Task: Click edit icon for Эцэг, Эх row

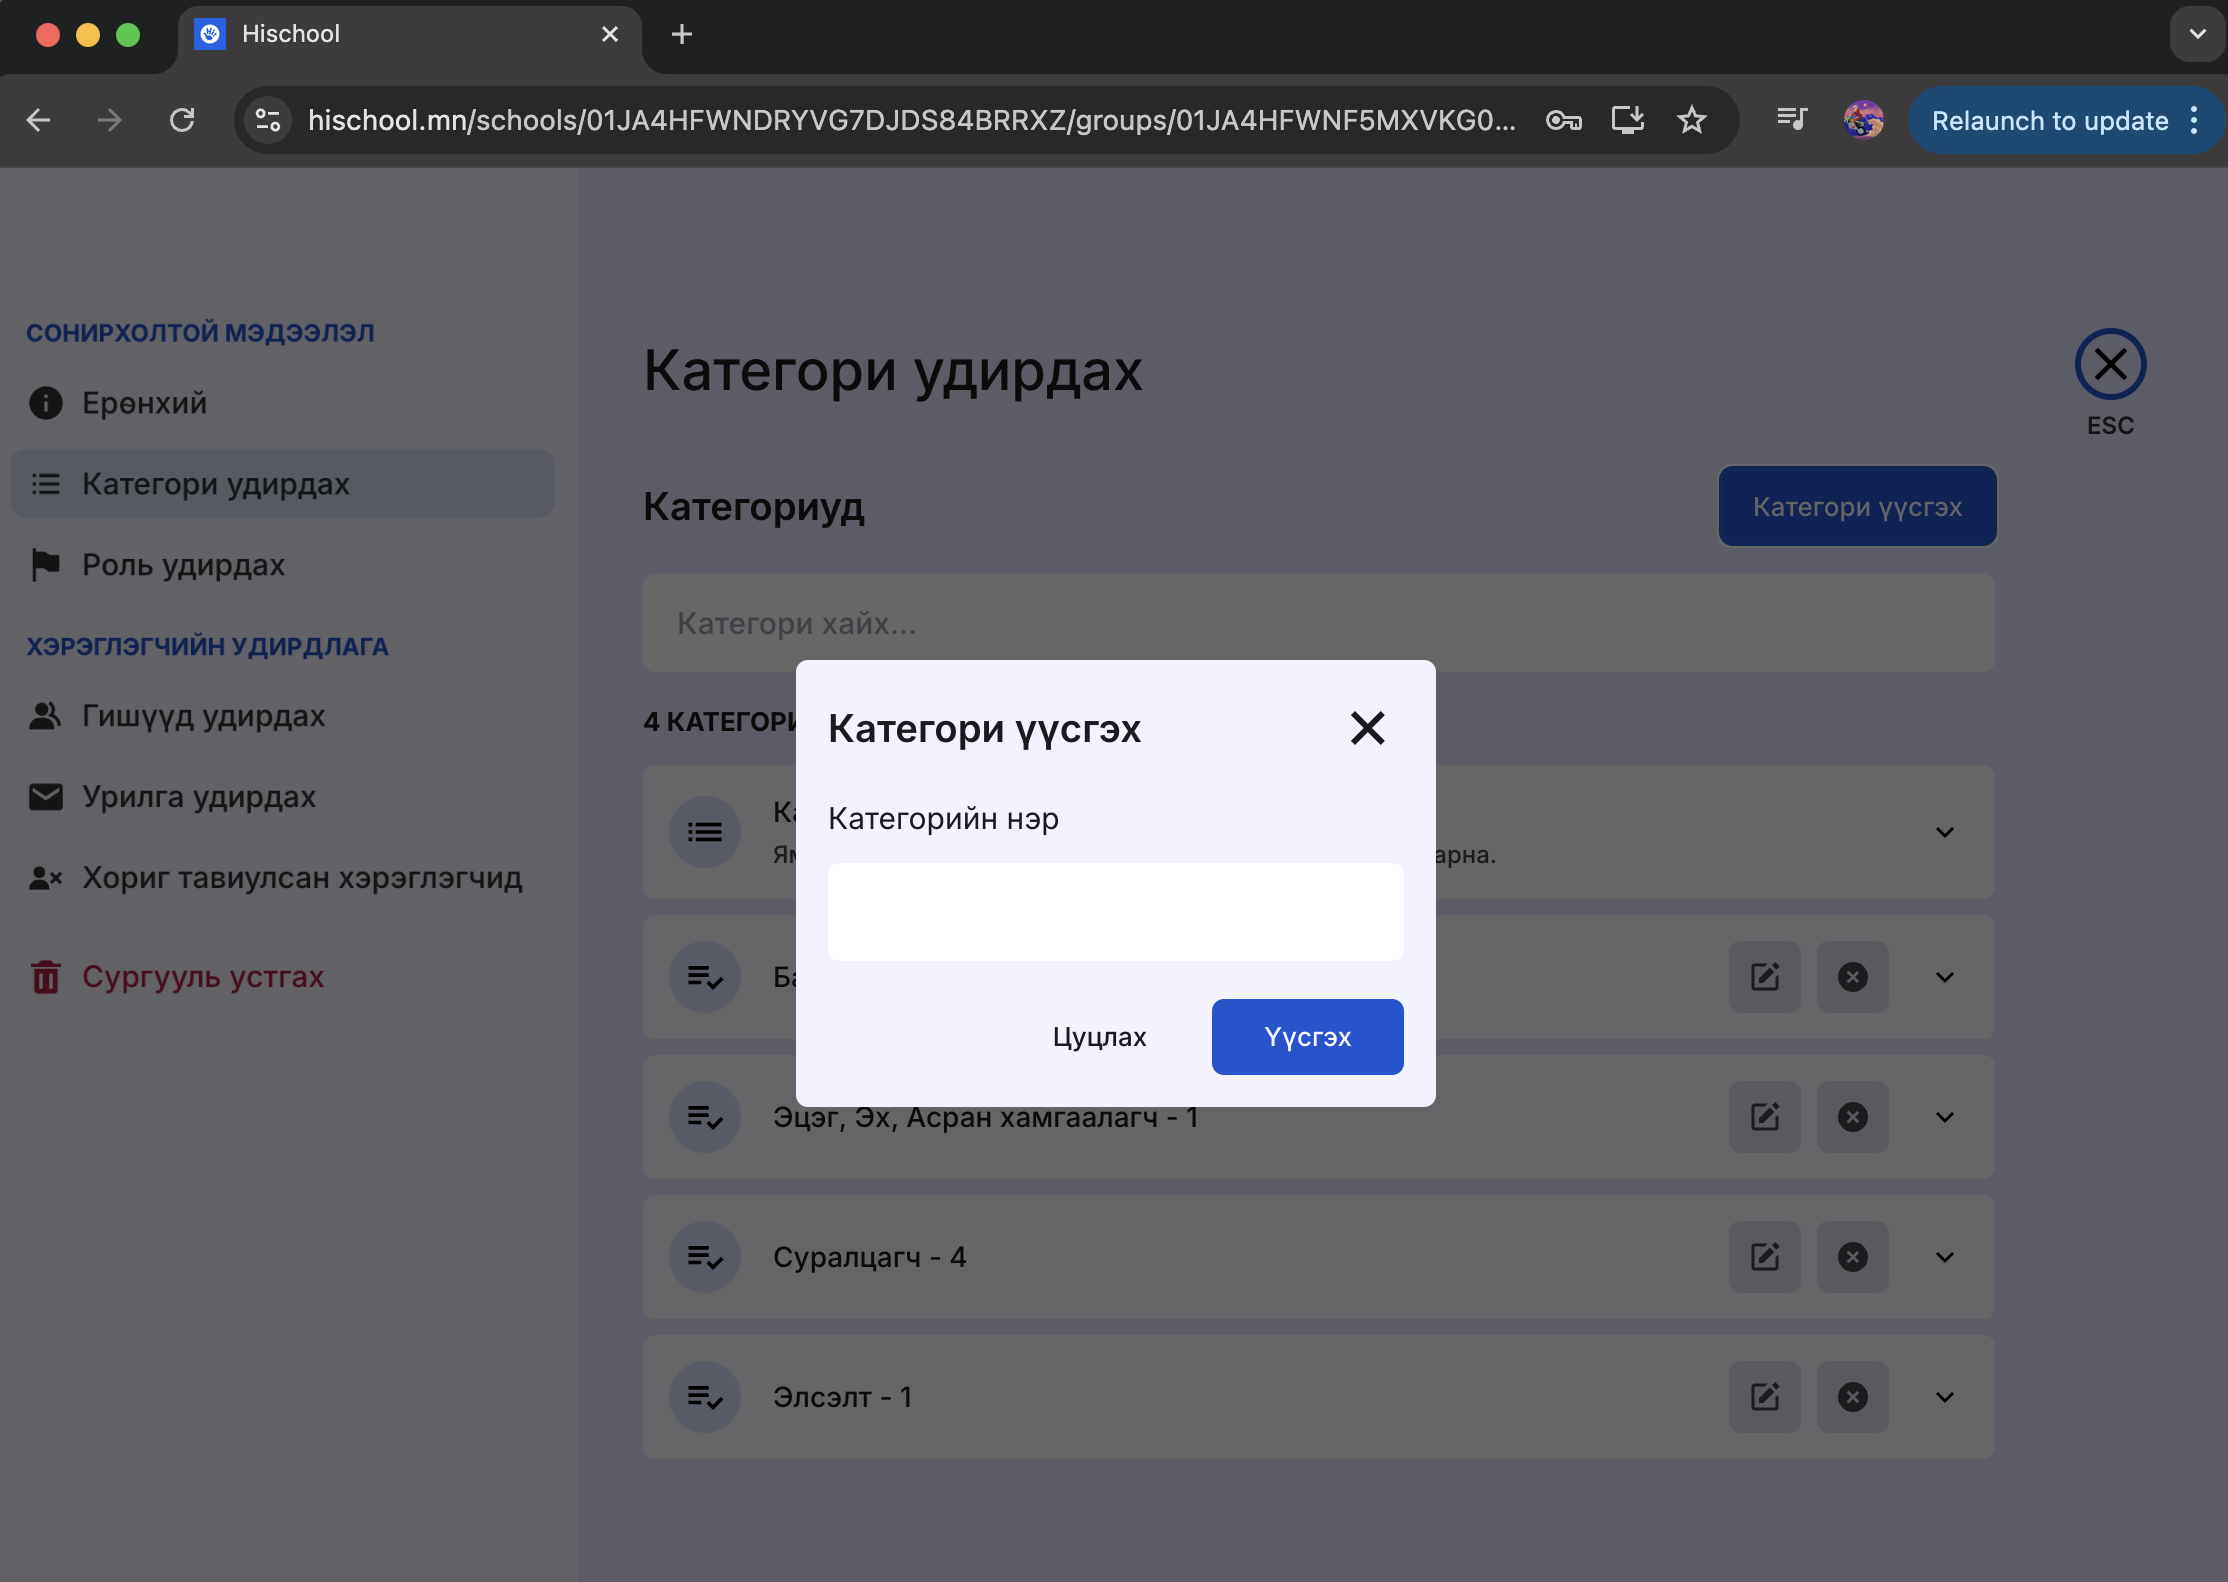Action: tap(1764, 1117)
